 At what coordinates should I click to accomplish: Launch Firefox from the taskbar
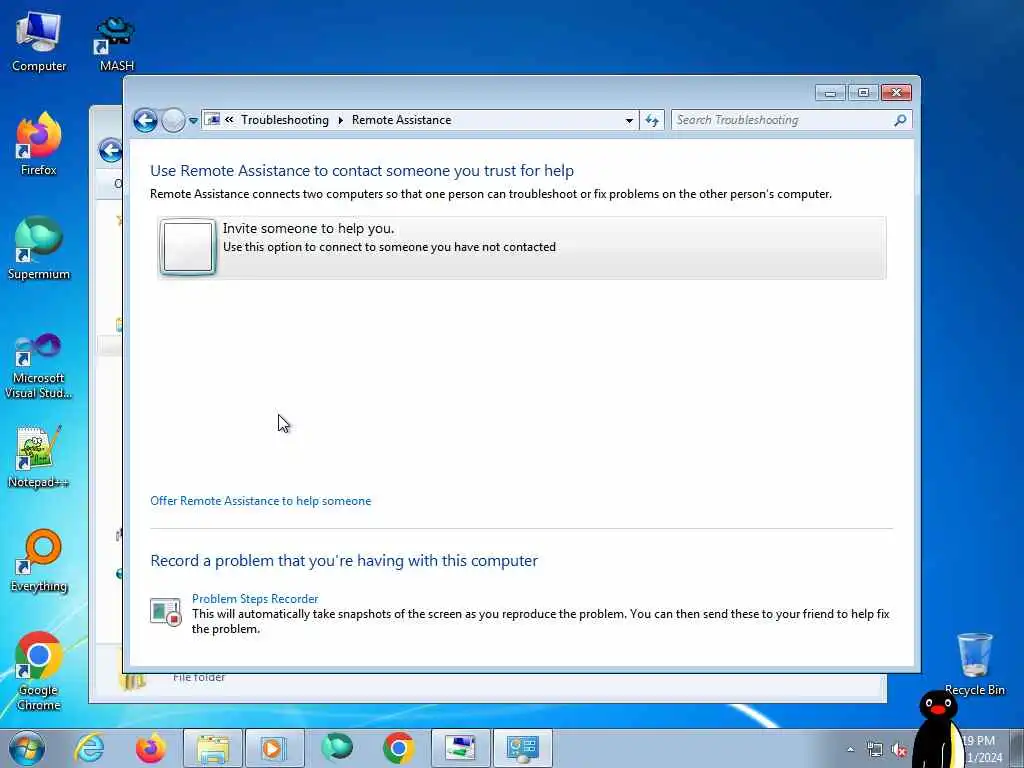[150, 748]
